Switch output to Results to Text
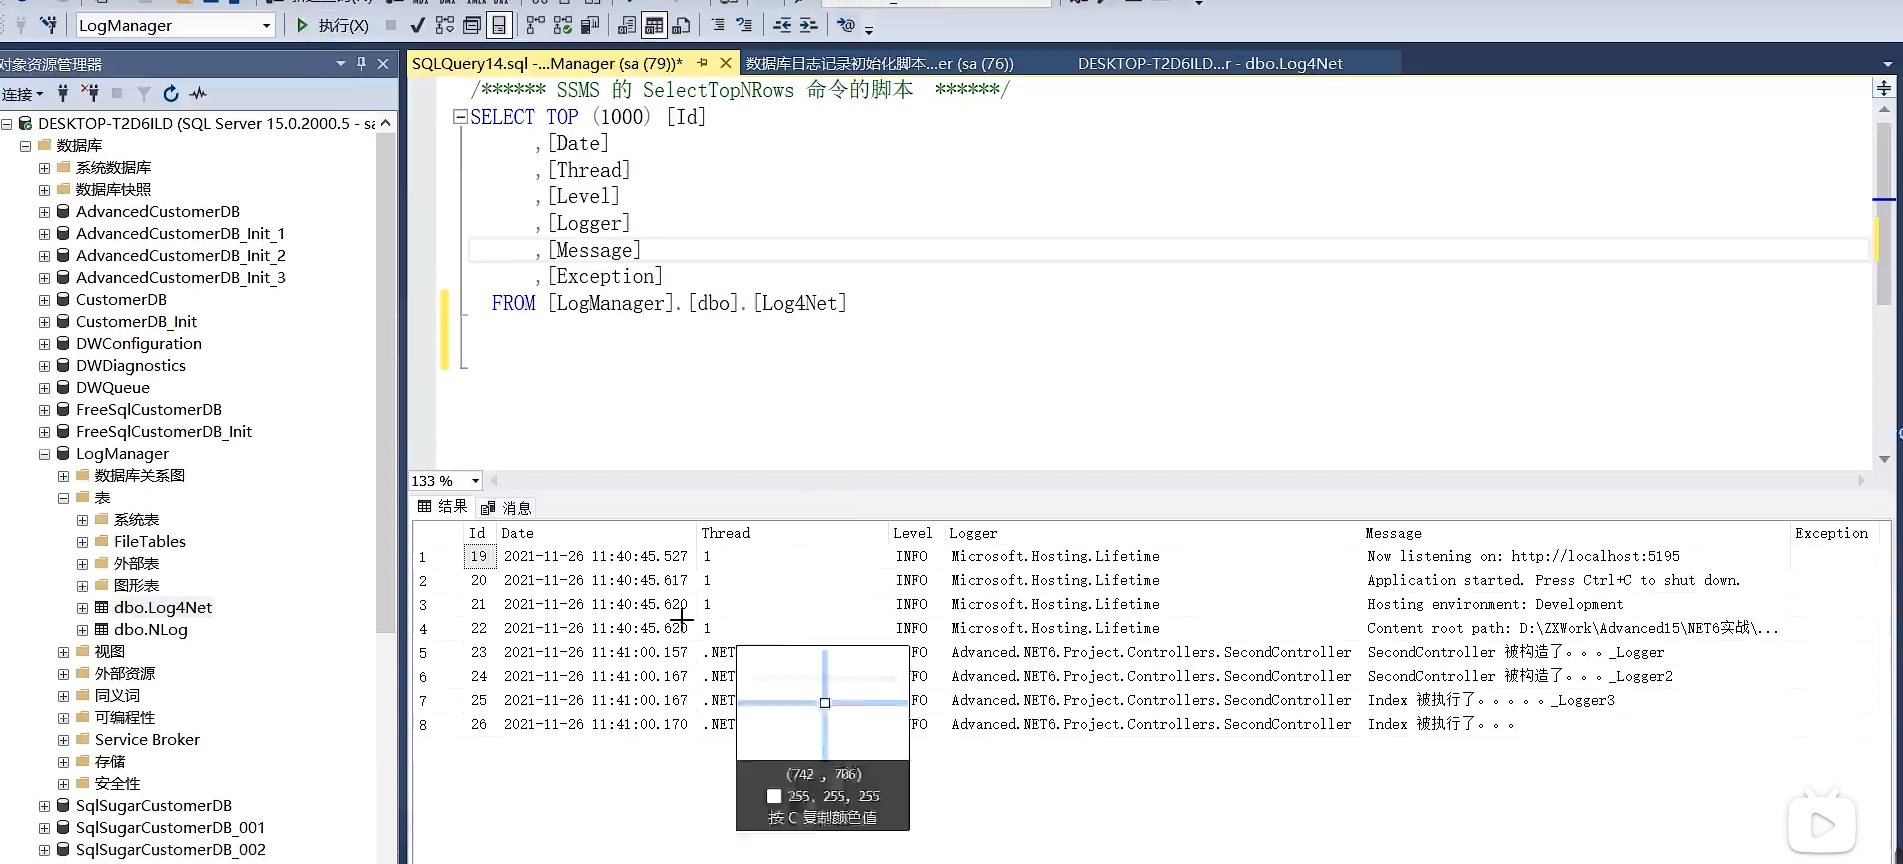Image resolution: width=1903 pixels, height=864 pixels. pos(627,25)
